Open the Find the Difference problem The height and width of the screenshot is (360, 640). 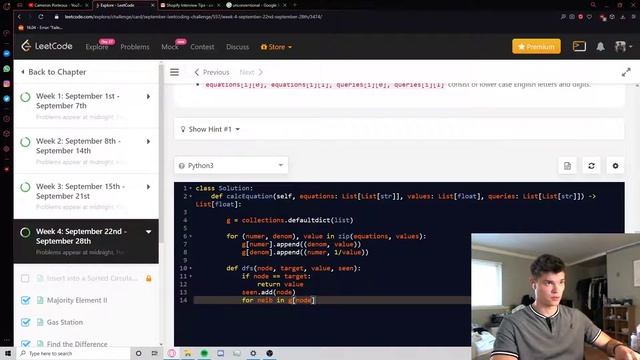[77, 344]
